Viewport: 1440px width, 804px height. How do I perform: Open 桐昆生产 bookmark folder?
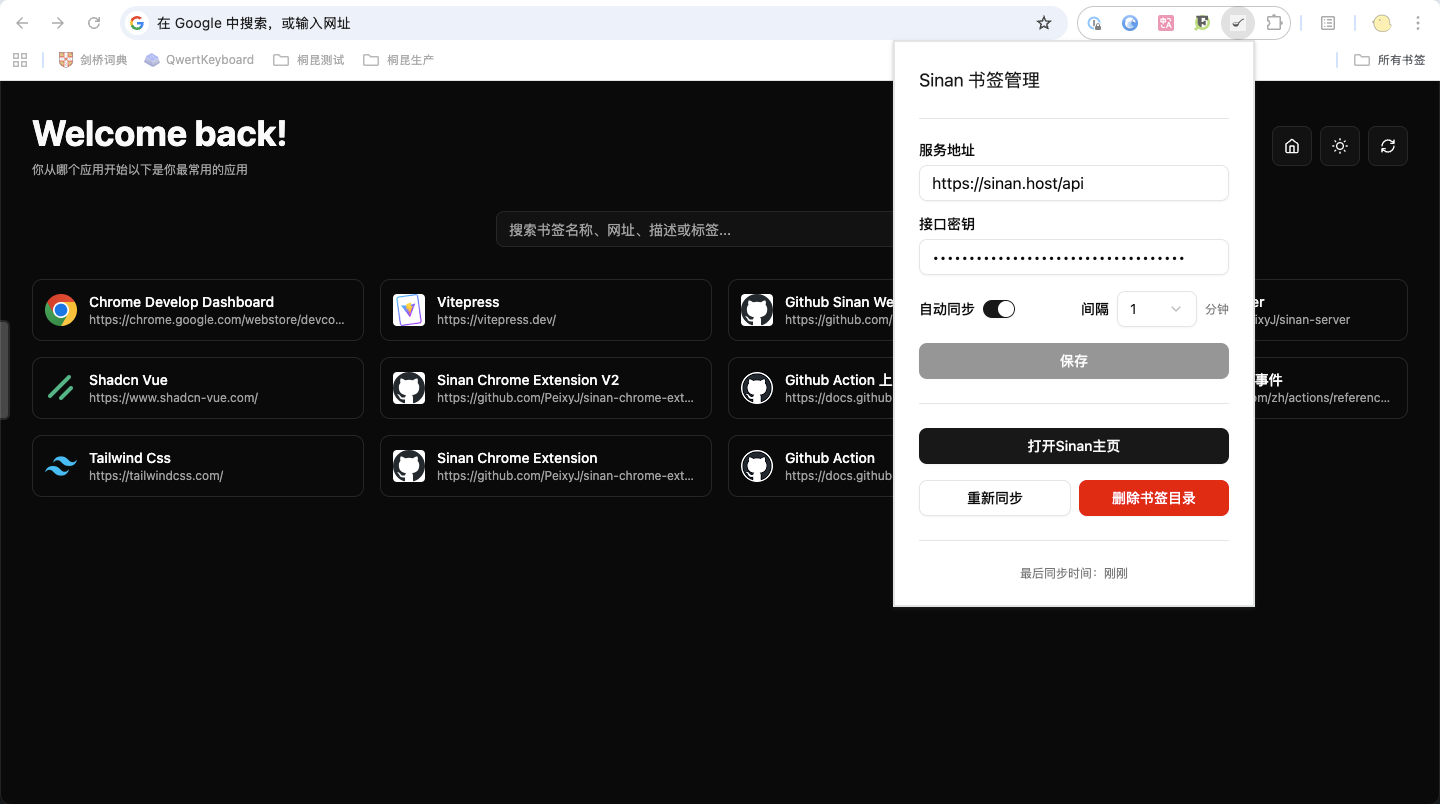(x=399, y=60)
